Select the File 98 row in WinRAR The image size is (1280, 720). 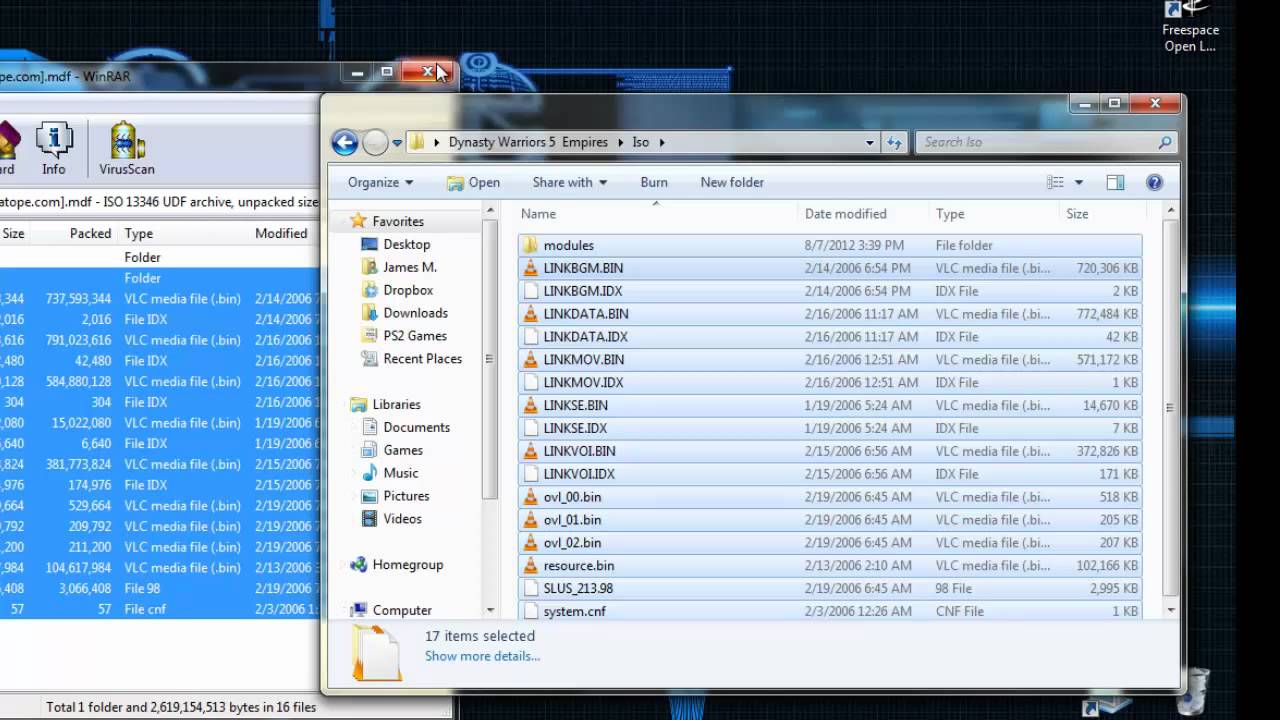[160, 588]
